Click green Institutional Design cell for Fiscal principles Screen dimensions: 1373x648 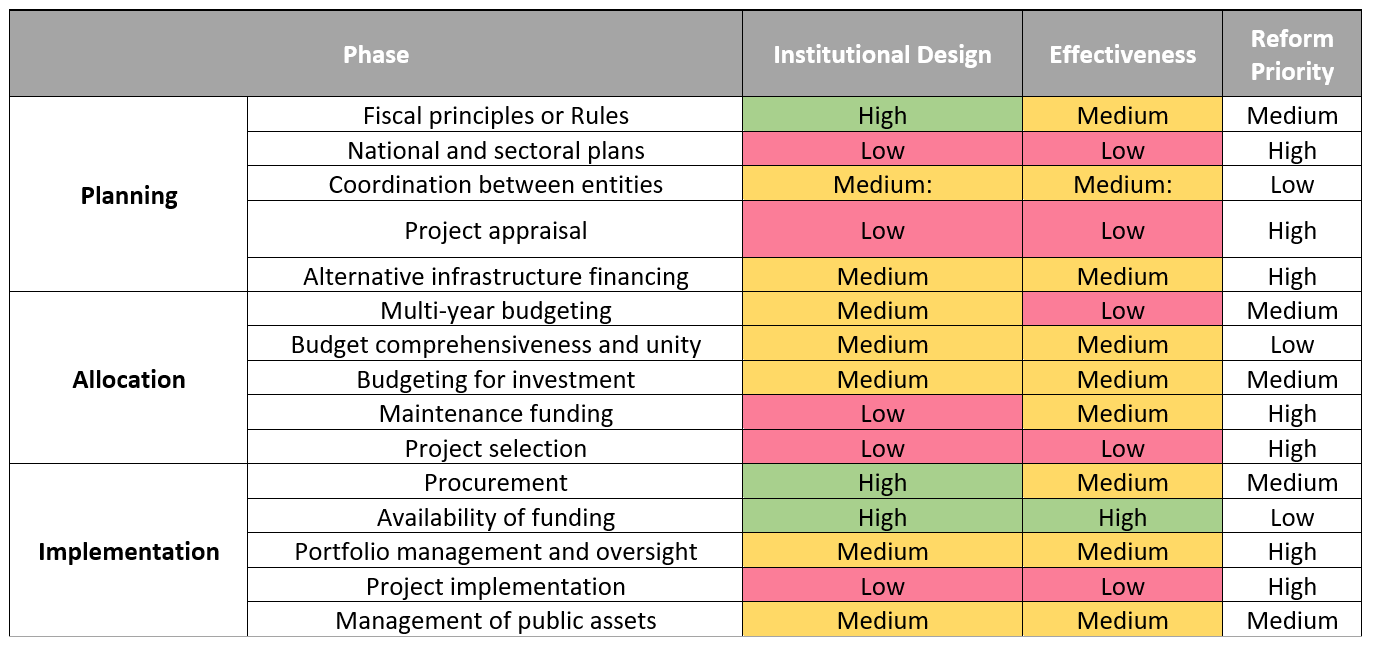pyautogui.click(x=882, y=115)
